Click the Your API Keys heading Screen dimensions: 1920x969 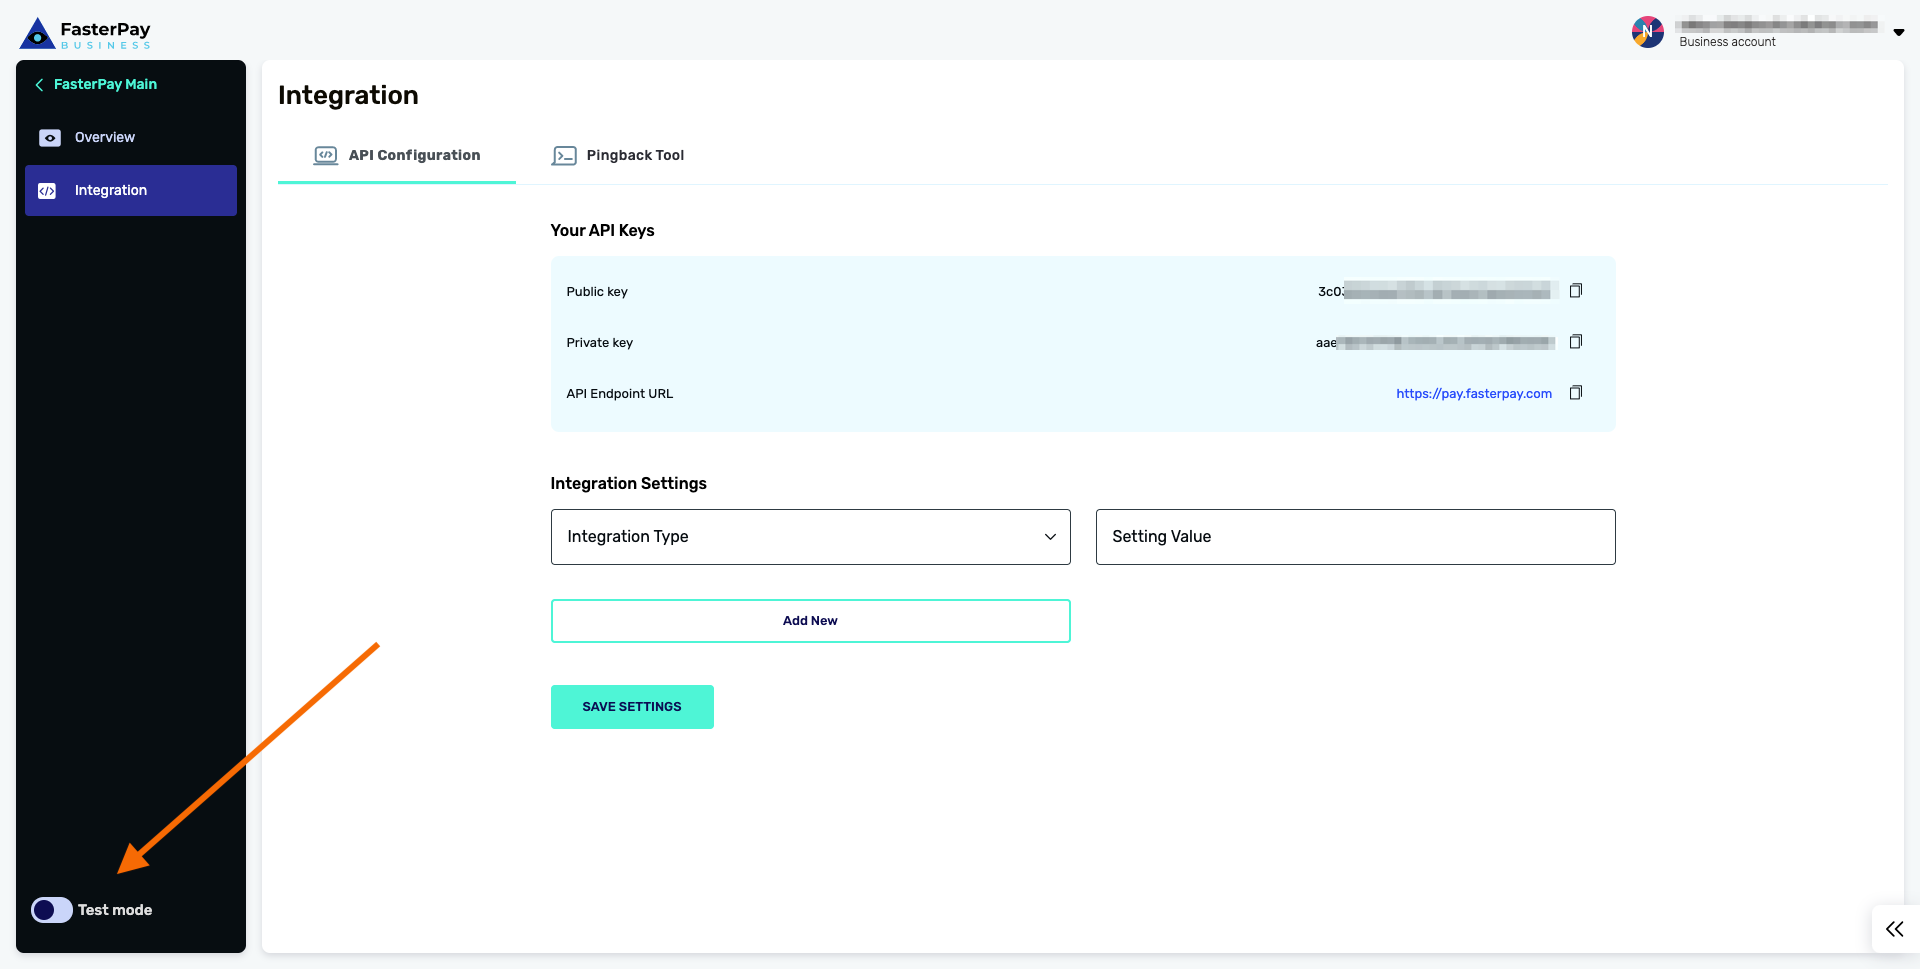[602, 231]
